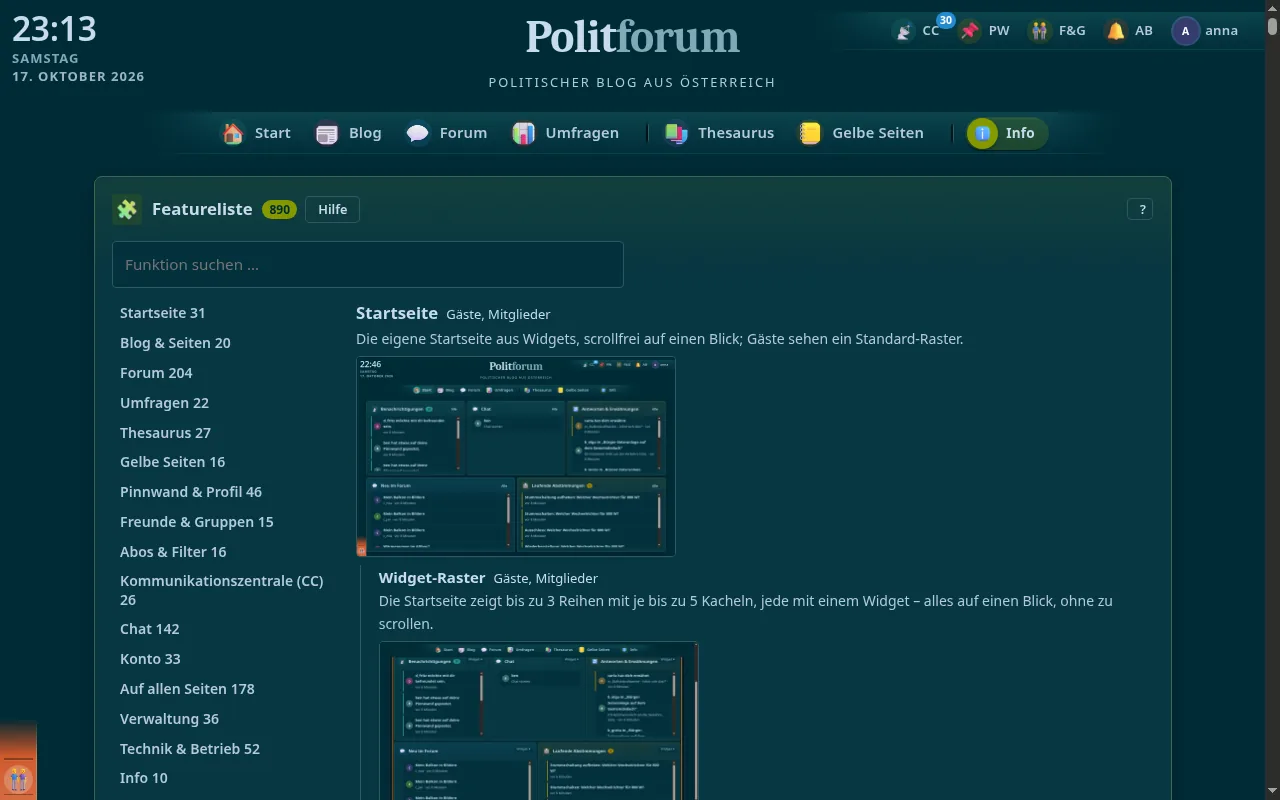Screen dimensions: 1280x800
Task: Go to the Umfragen menu item
Action: (582, 133)
